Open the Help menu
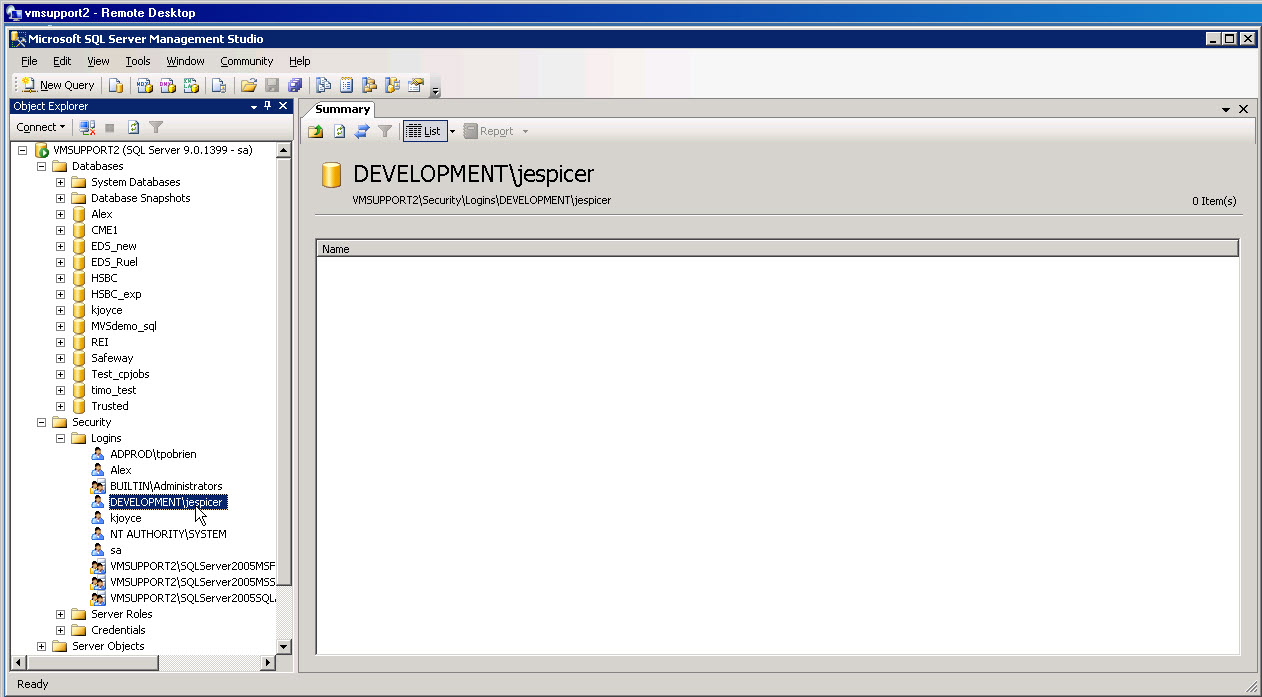The image size is (1262, 697). [x=300, y=61]
